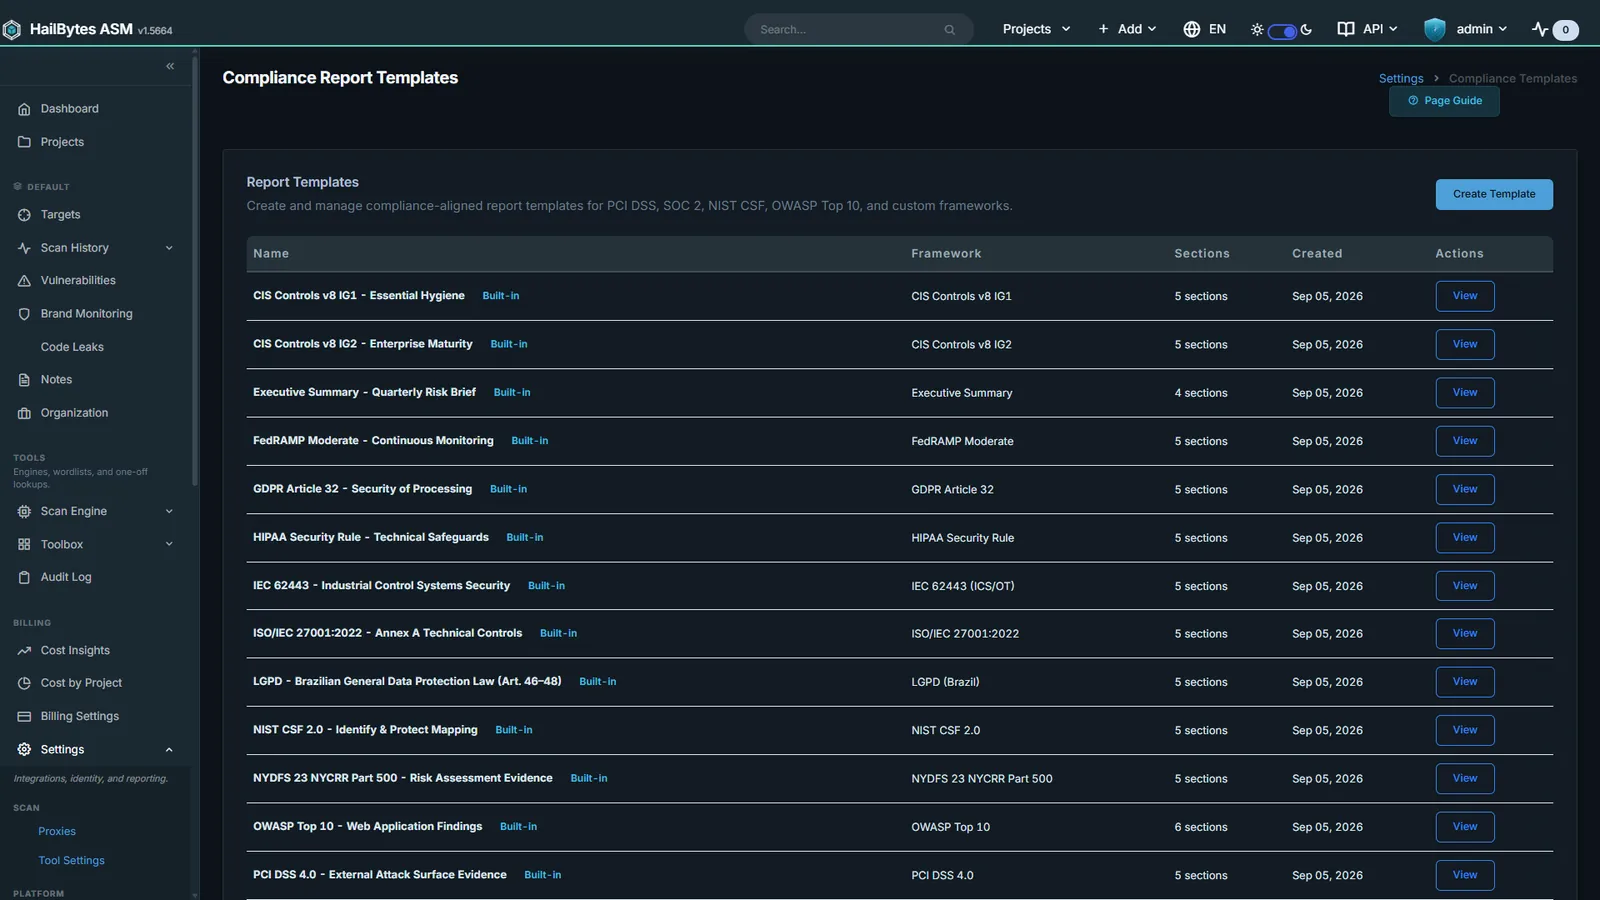Open the API dropdown menu
The width and height of the screenshot is (1600, 900).
pos(1368,29)
